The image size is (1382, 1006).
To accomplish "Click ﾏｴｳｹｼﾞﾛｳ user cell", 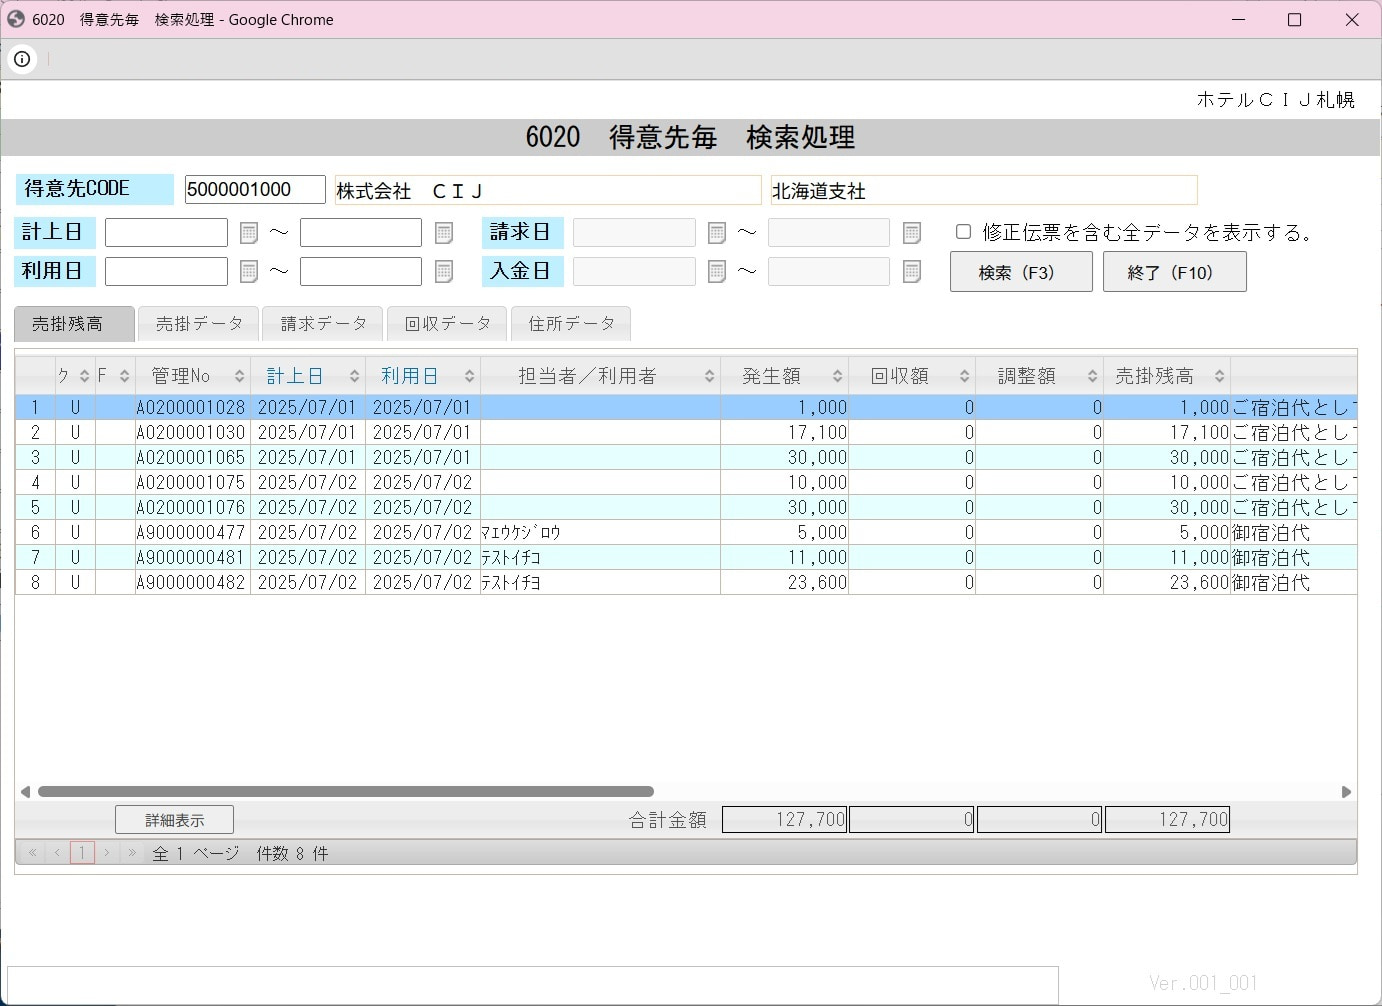I will 600,532.
